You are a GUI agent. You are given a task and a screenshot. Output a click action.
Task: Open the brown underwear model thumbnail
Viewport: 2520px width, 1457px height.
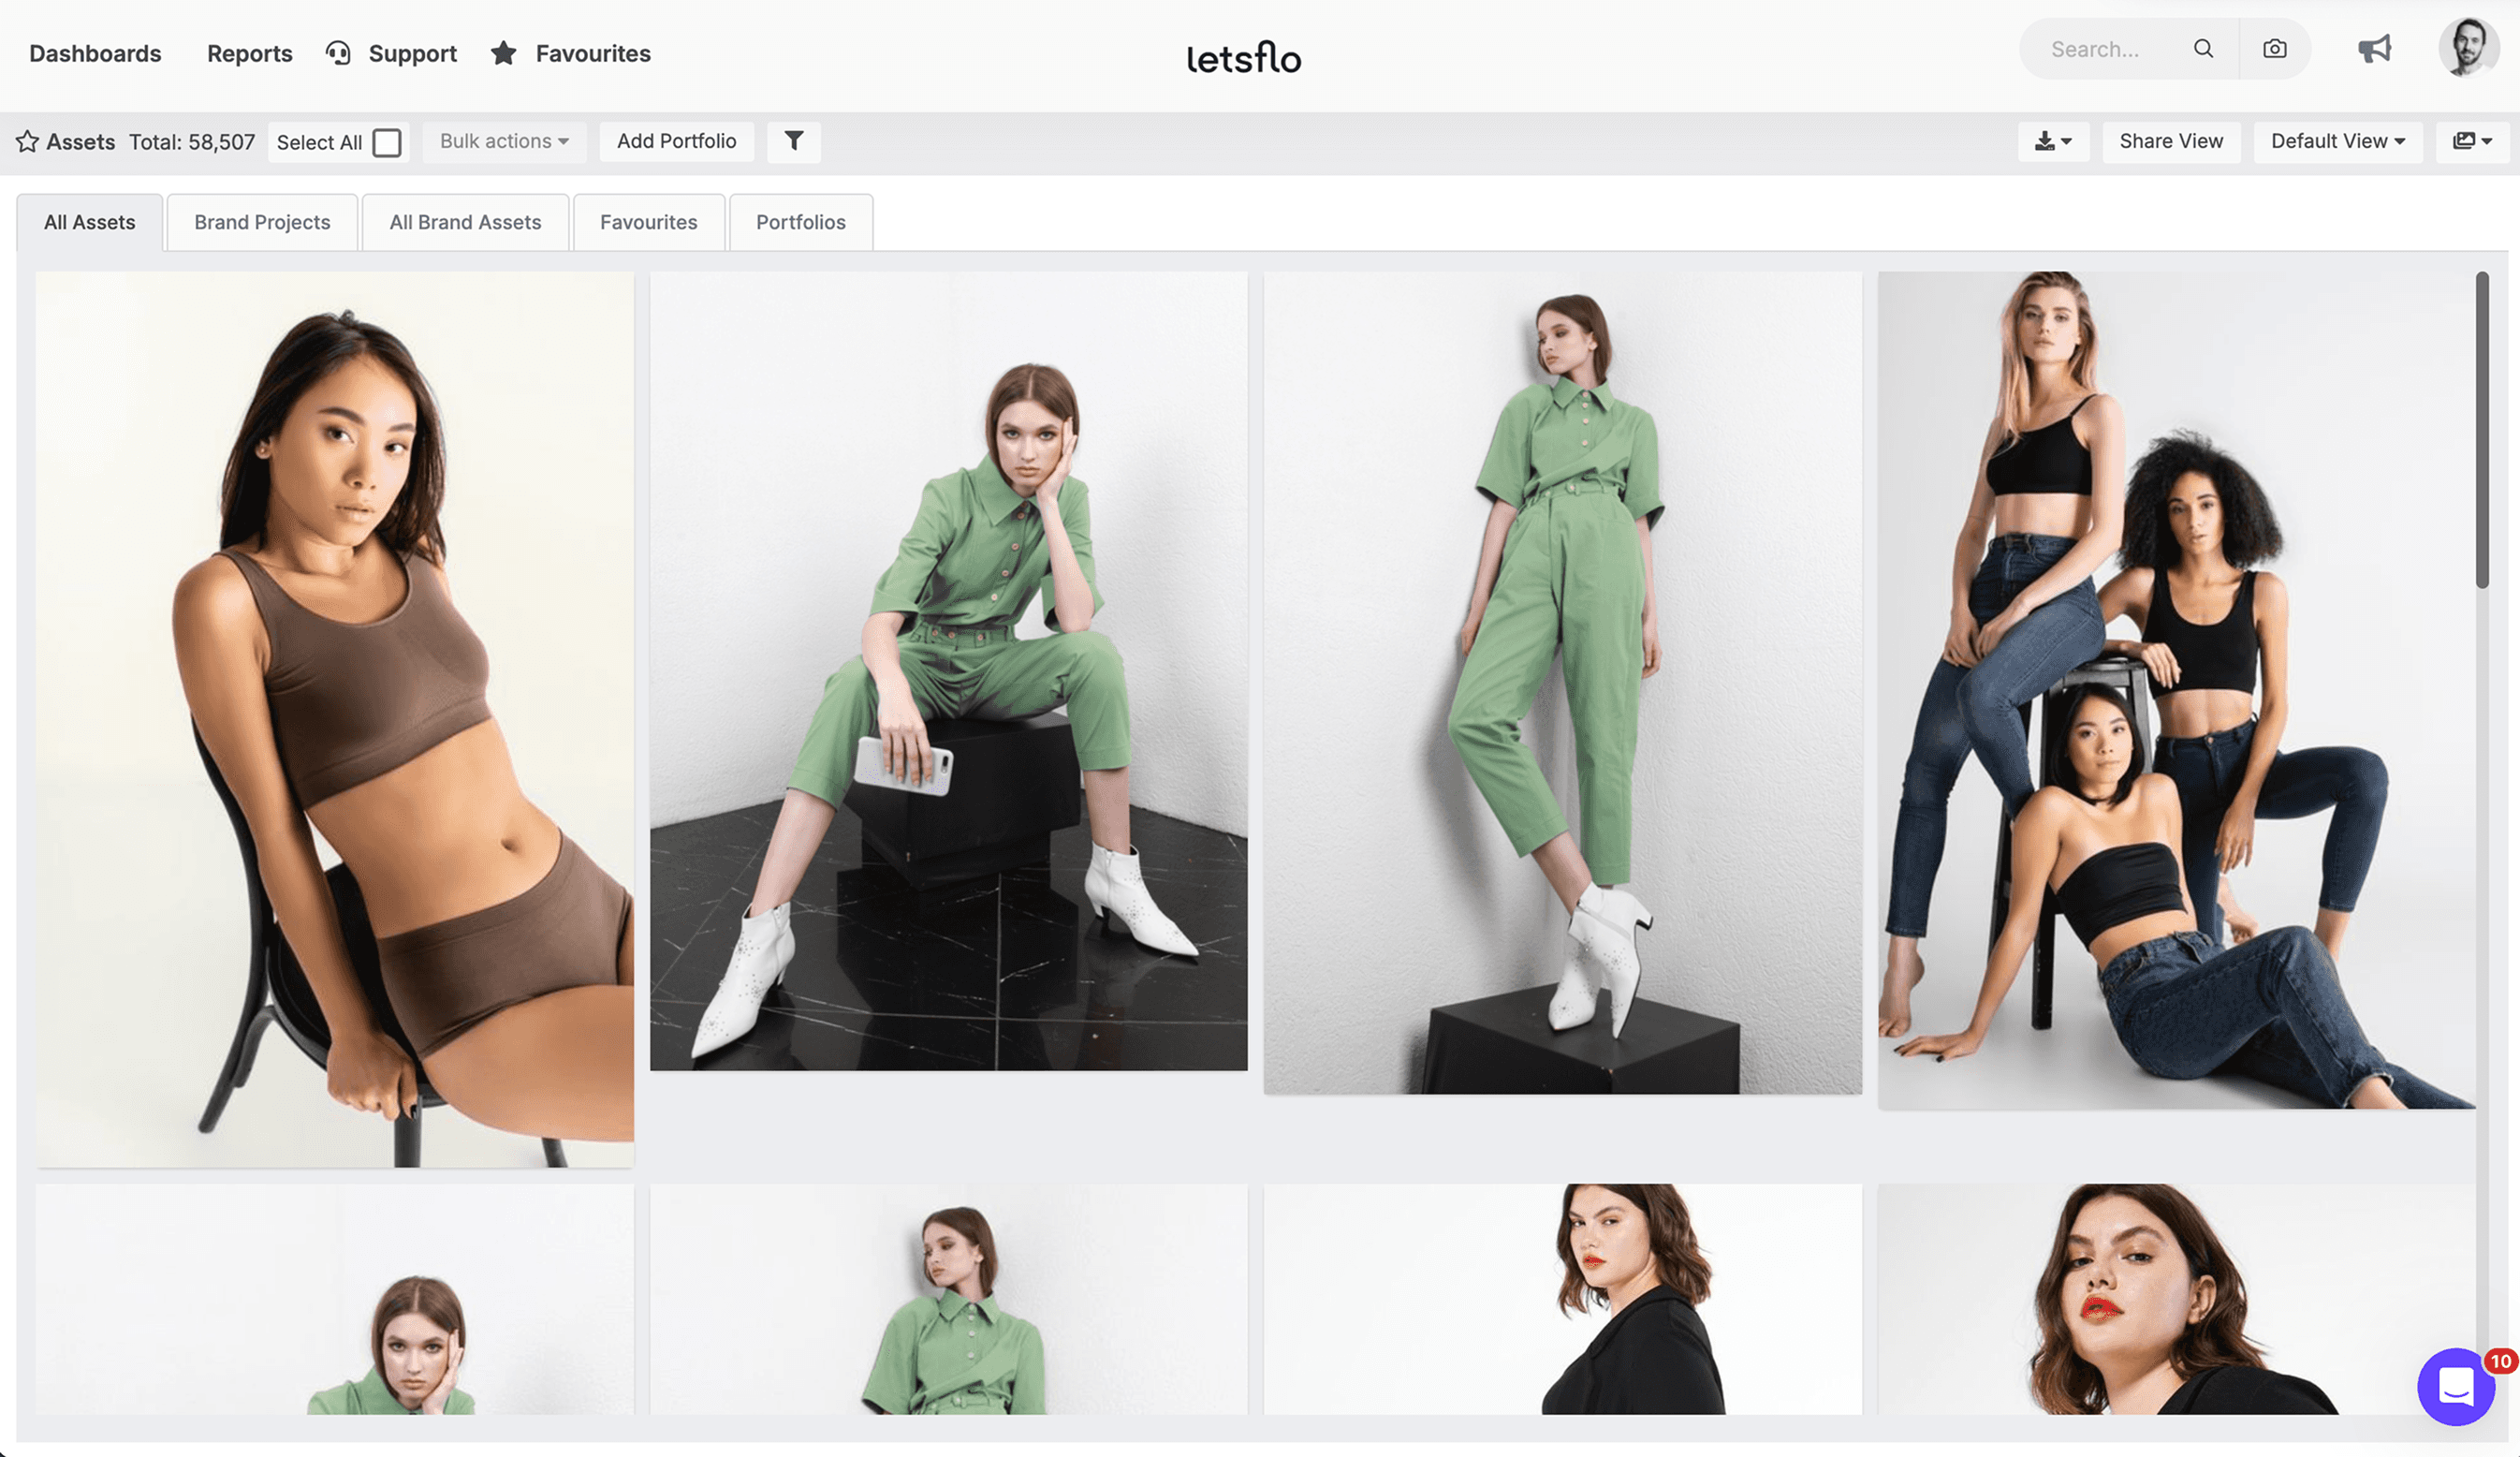335,719
